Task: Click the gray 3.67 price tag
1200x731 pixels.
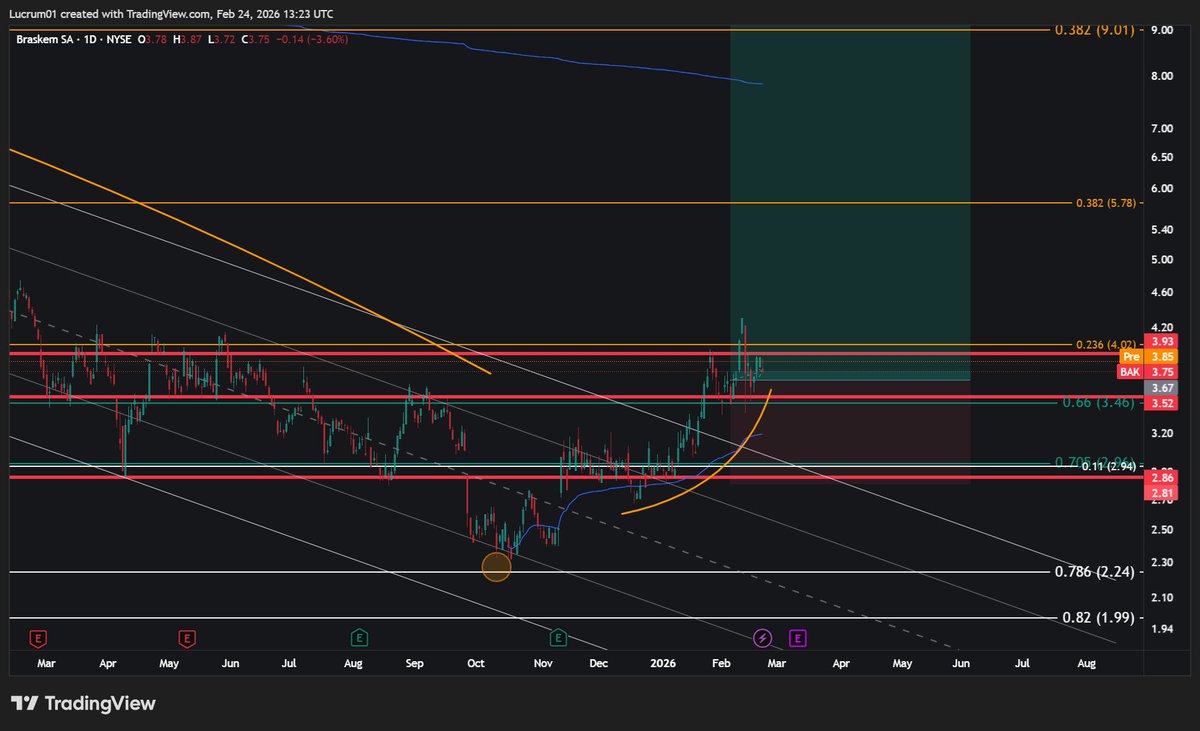Action: pos(1163,387)
